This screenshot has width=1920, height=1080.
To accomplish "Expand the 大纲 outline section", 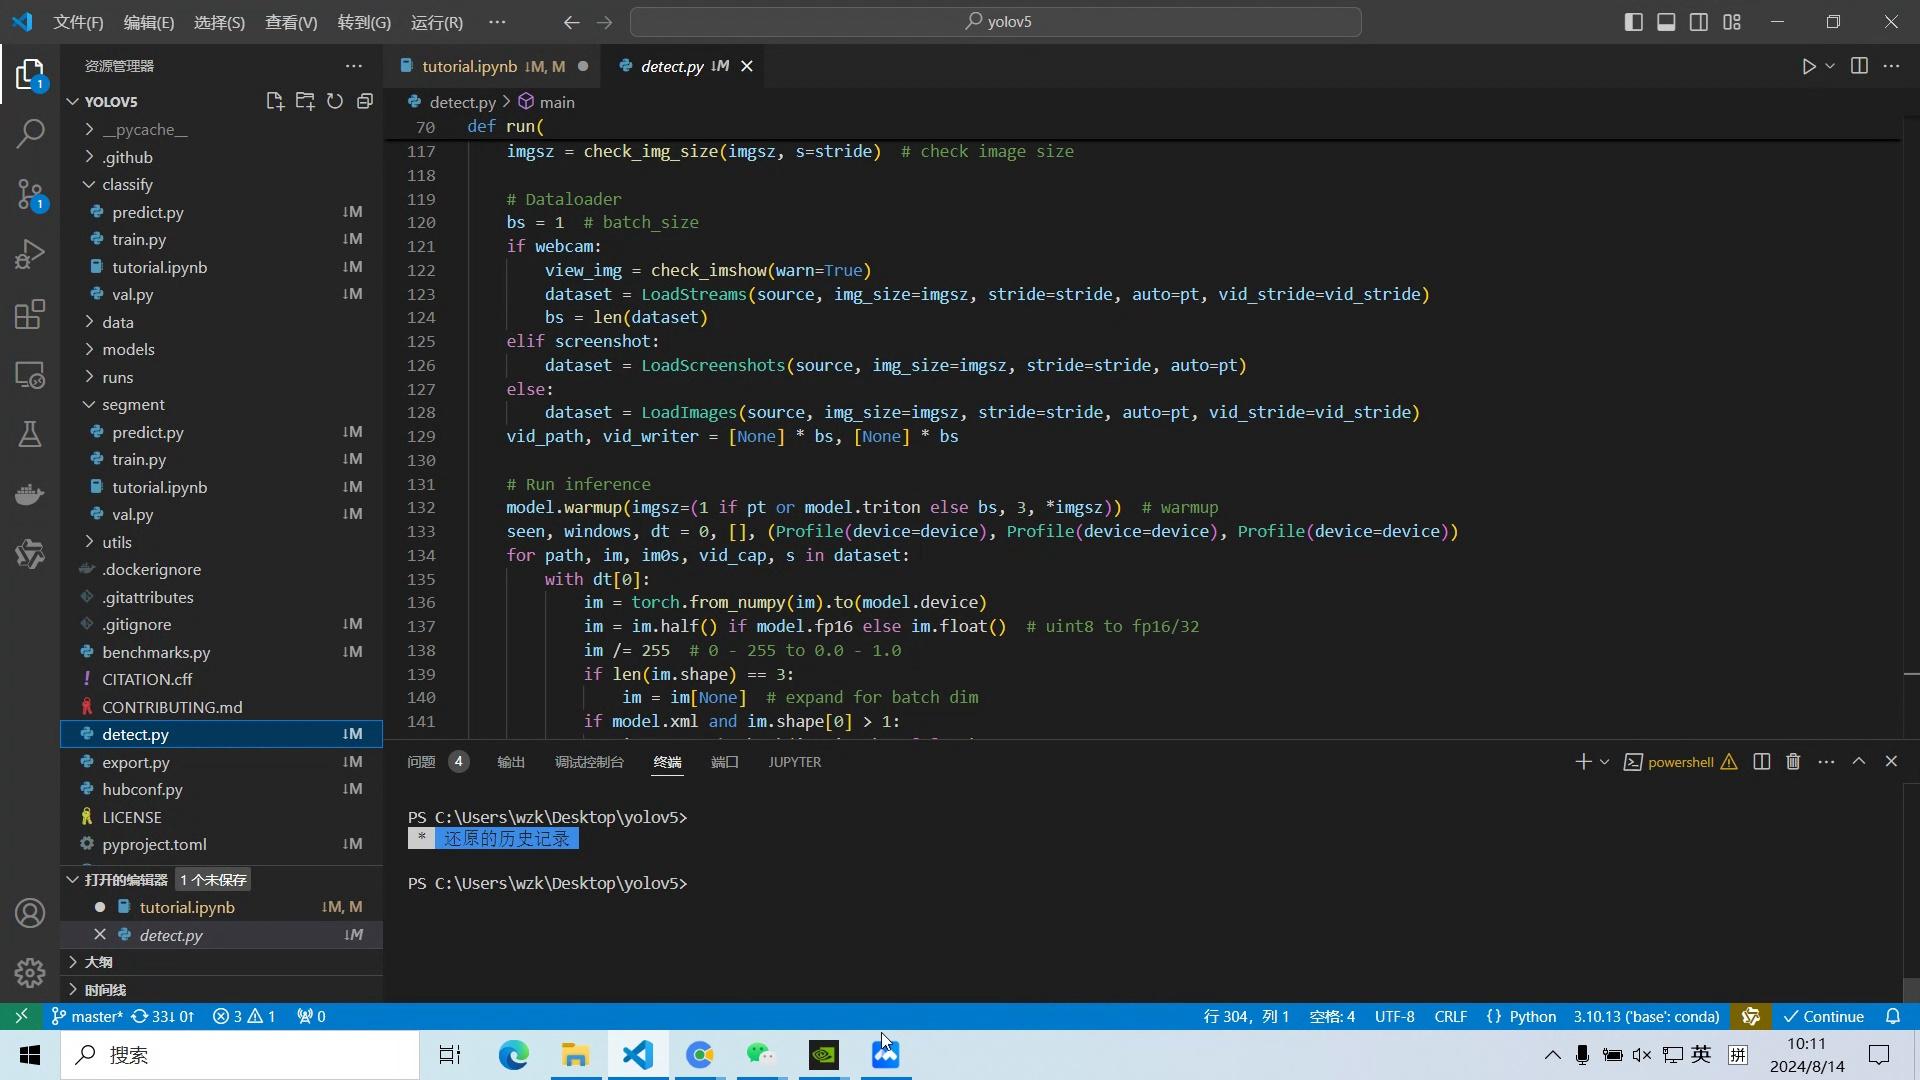I will [x=221, y=962].
